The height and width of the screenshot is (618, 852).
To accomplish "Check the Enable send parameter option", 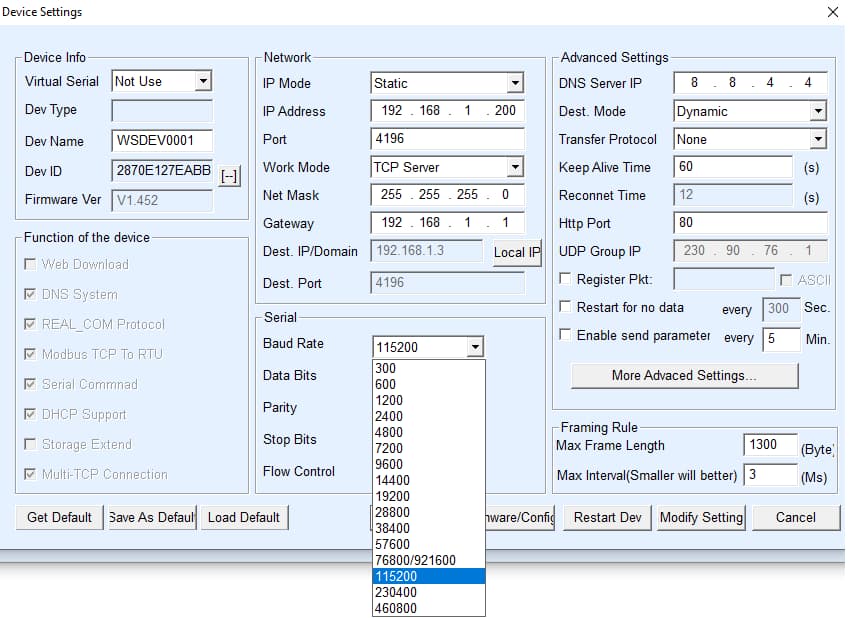I will click(566, 335).
